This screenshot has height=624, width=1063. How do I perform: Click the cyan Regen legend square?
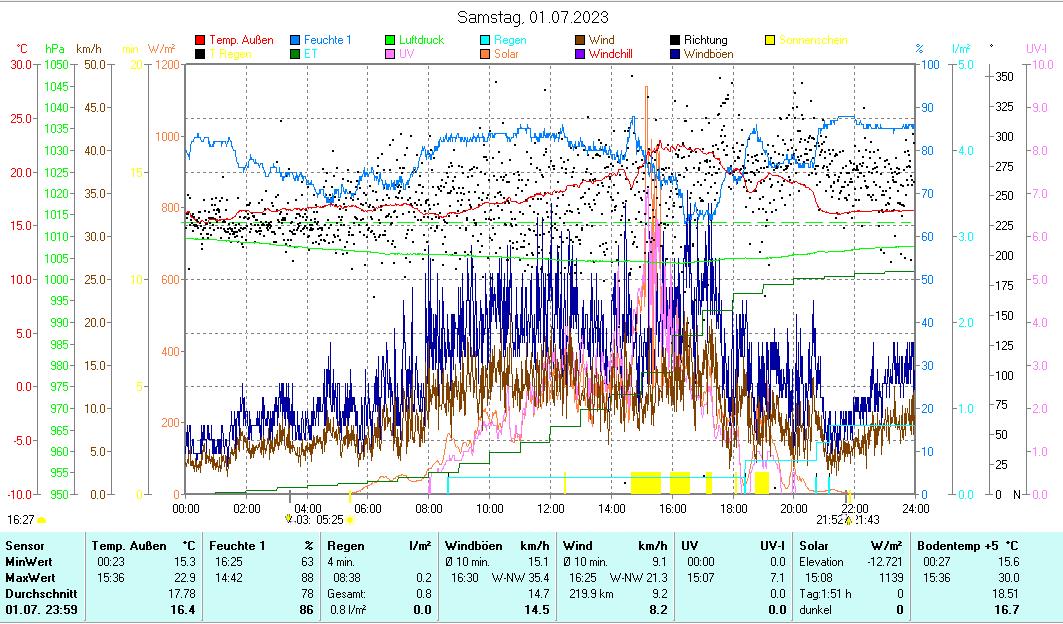[485, 41]
